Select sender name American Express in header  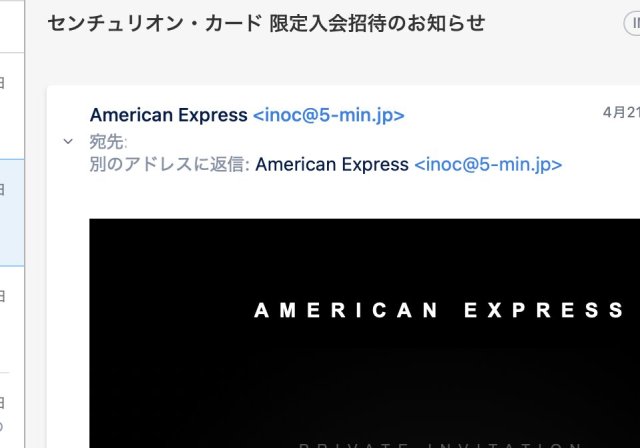coord(169,115)
